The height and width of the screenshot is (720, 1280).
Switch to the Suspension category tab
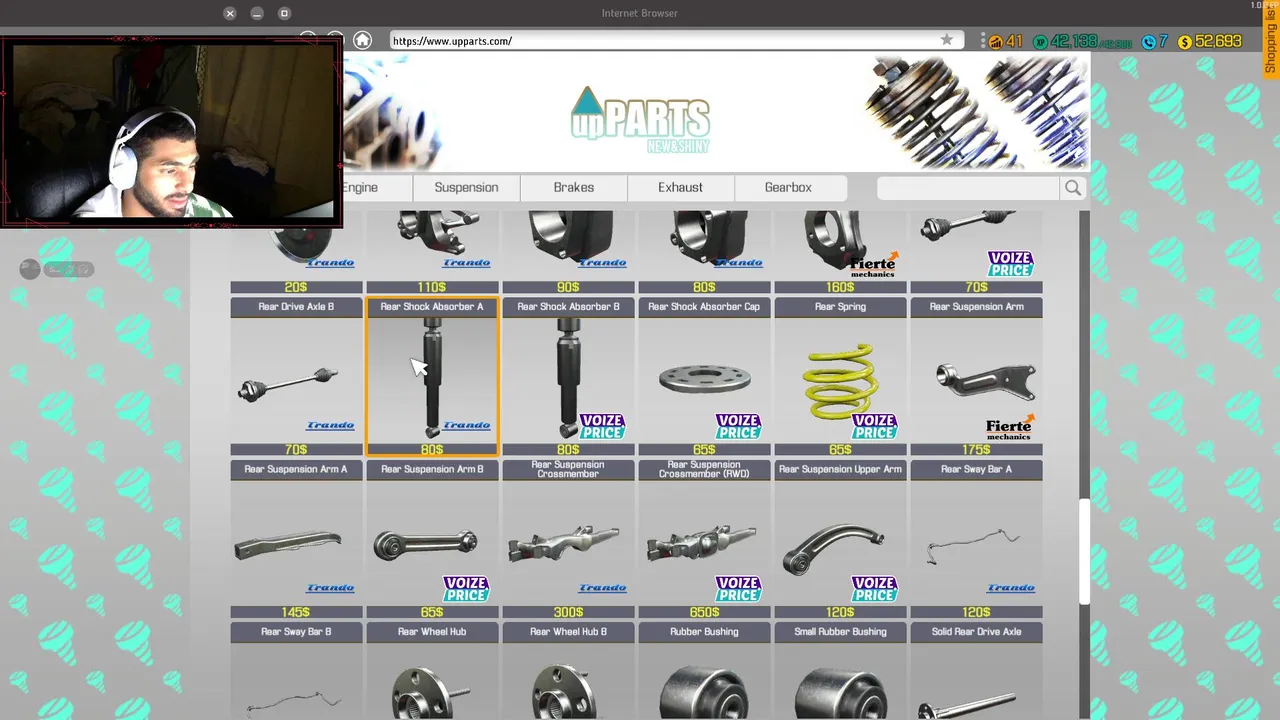[466, 188]
